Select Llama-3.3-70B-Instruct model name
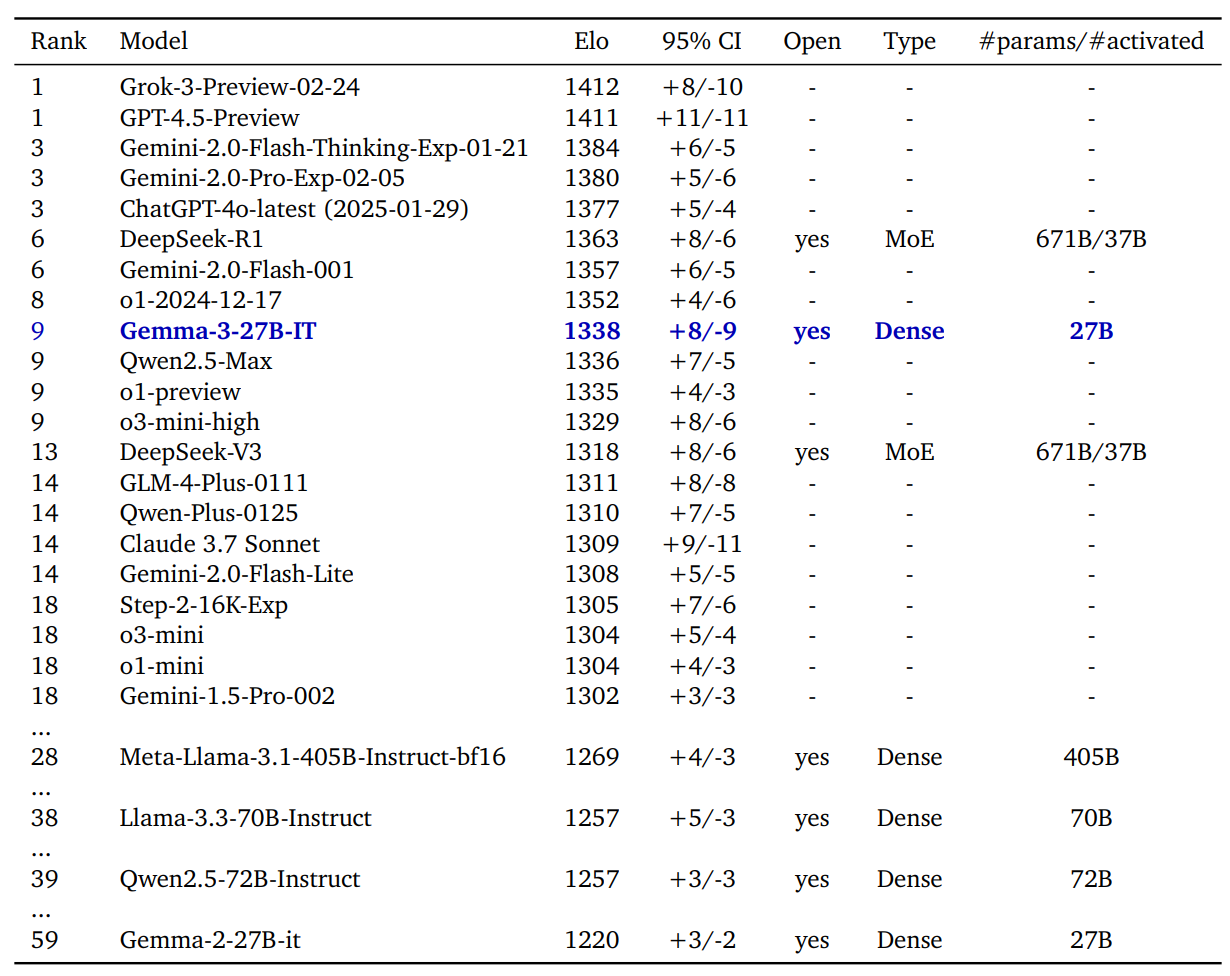 pyautogui.click(x=246, y=818)
